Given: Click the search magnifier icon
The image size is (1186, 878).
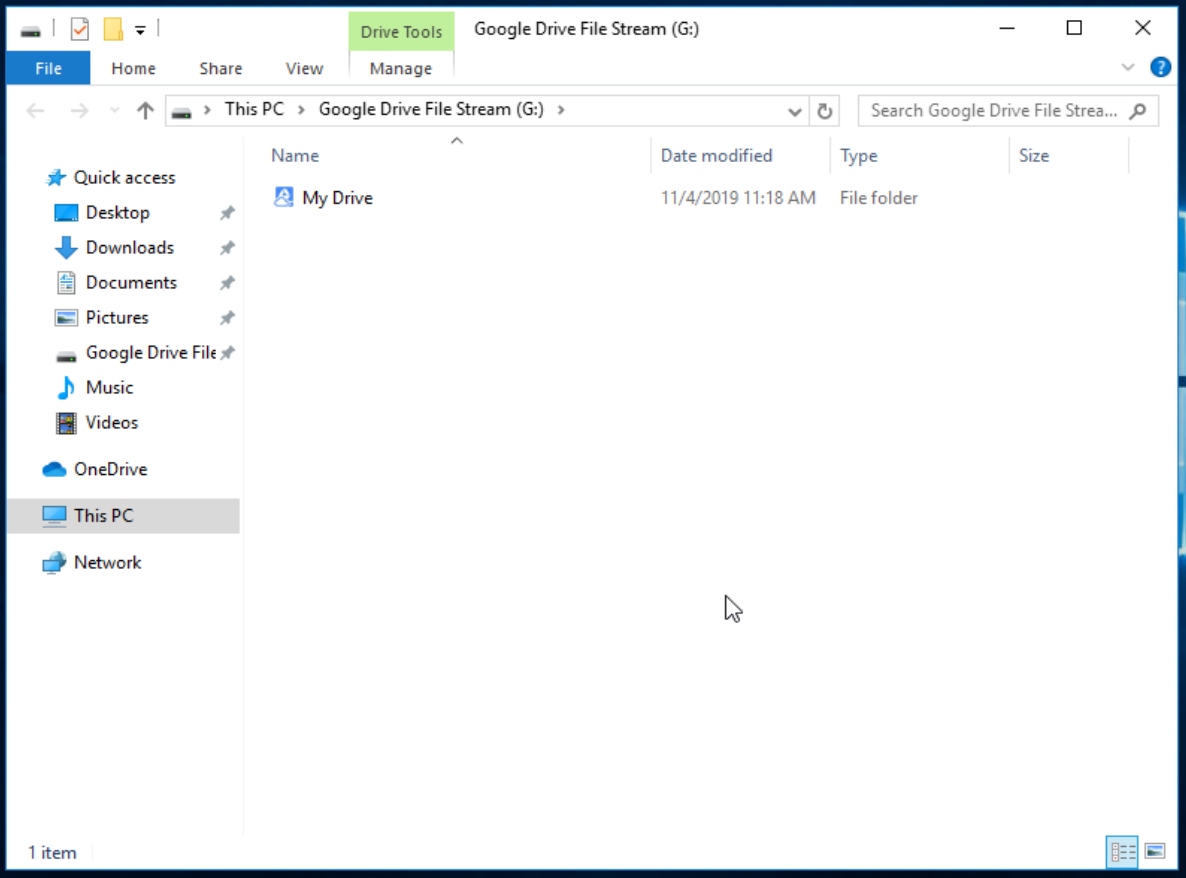Looking at the screenshot, I should [1138, 111].
